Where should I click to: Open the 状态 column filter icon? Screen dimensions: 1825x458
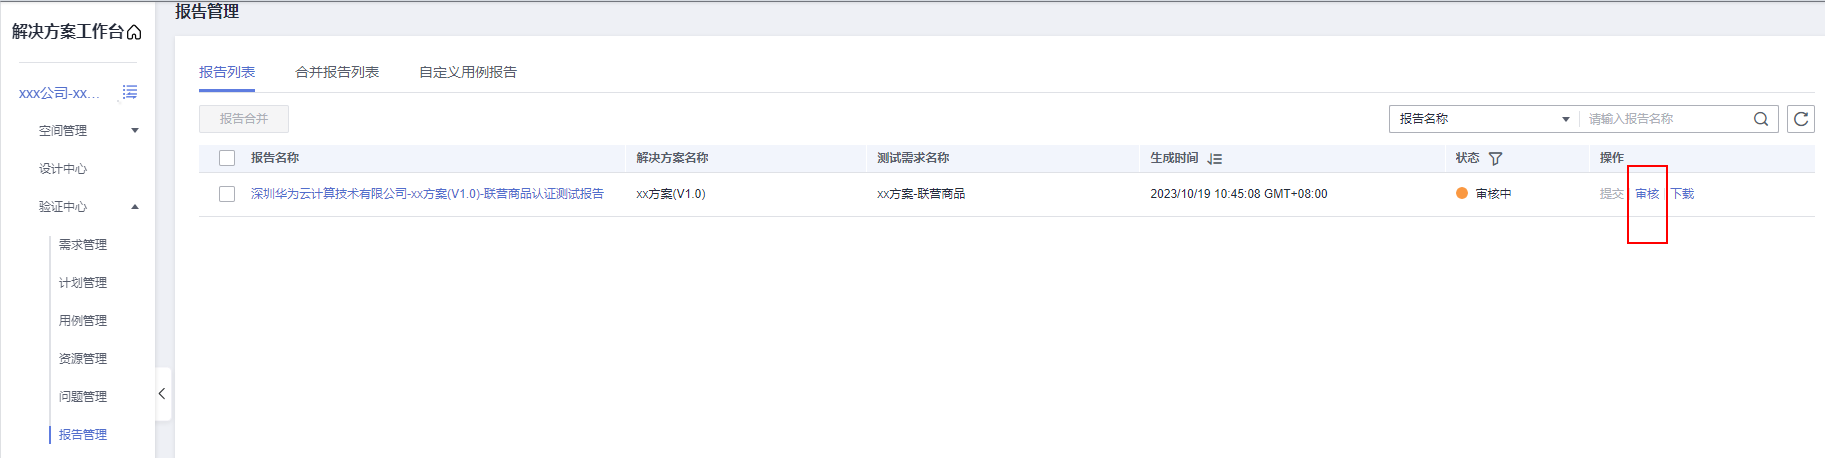pos(1496,159)
